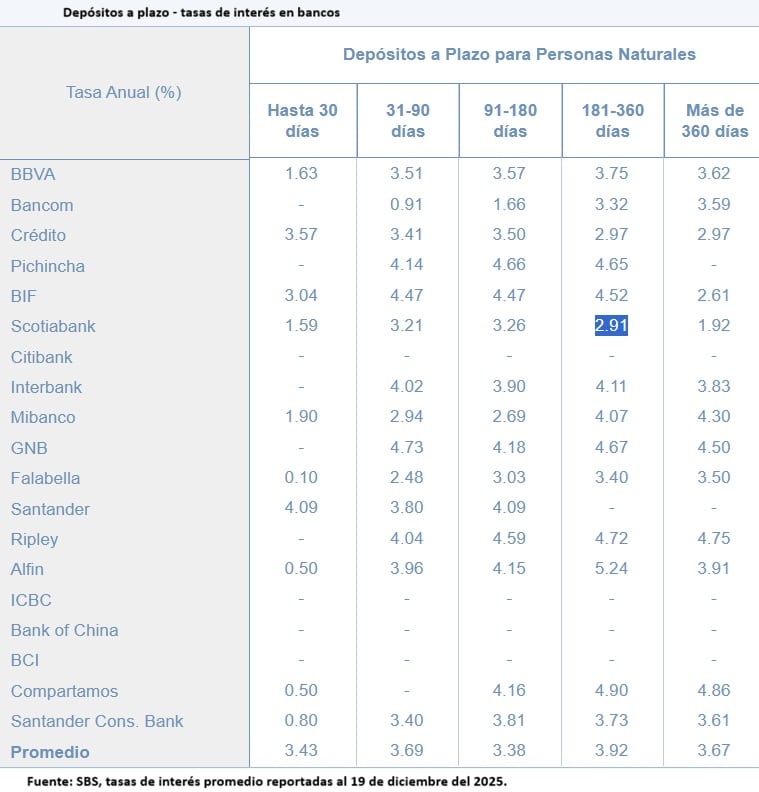Click the Alfin 5.24 rate cell
This screenshot has width=759, height=792.
pos(611,570)
